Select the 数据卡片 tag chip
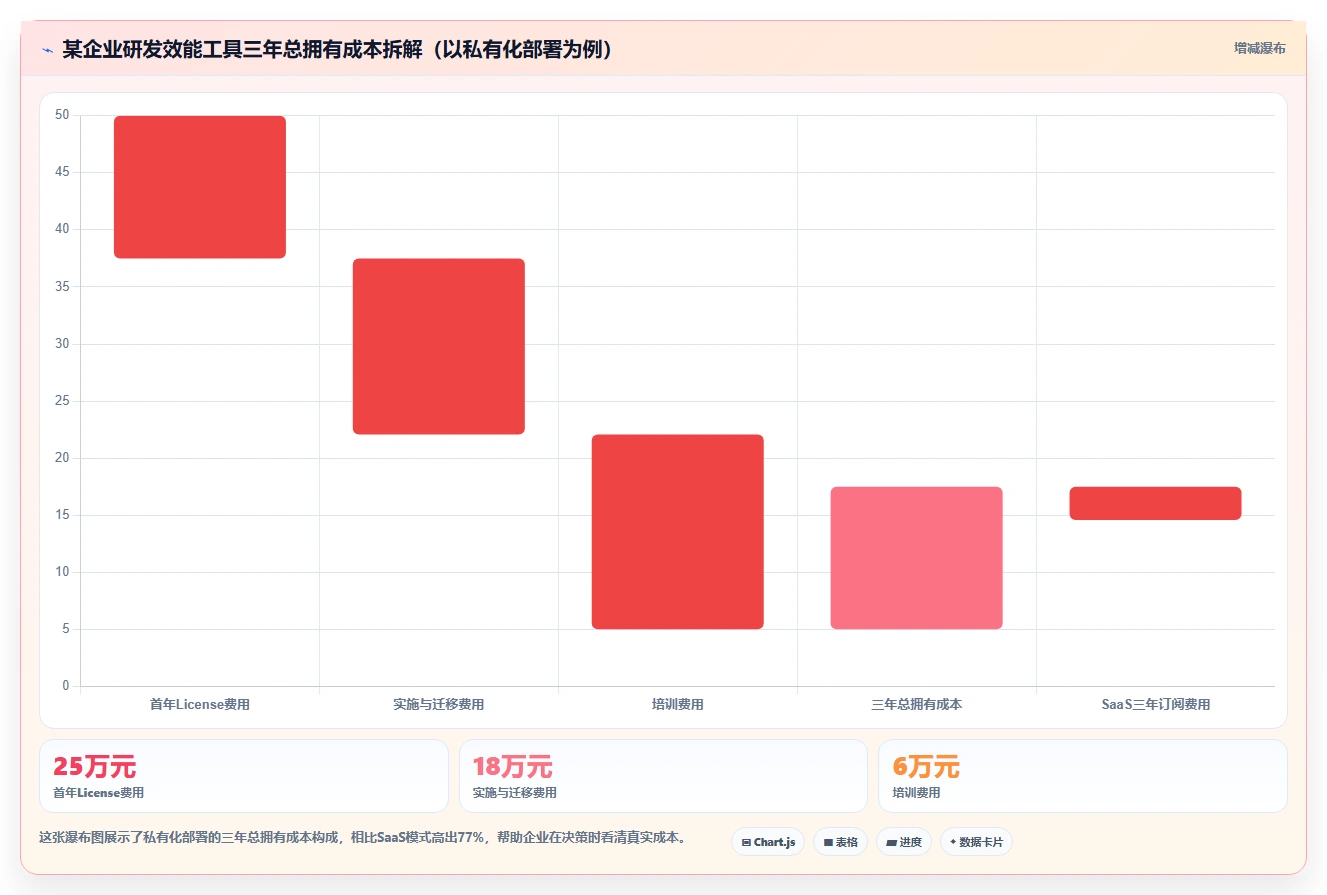Screen dimensions: 1327x895 pyautogui.click(x=976, y=842)
